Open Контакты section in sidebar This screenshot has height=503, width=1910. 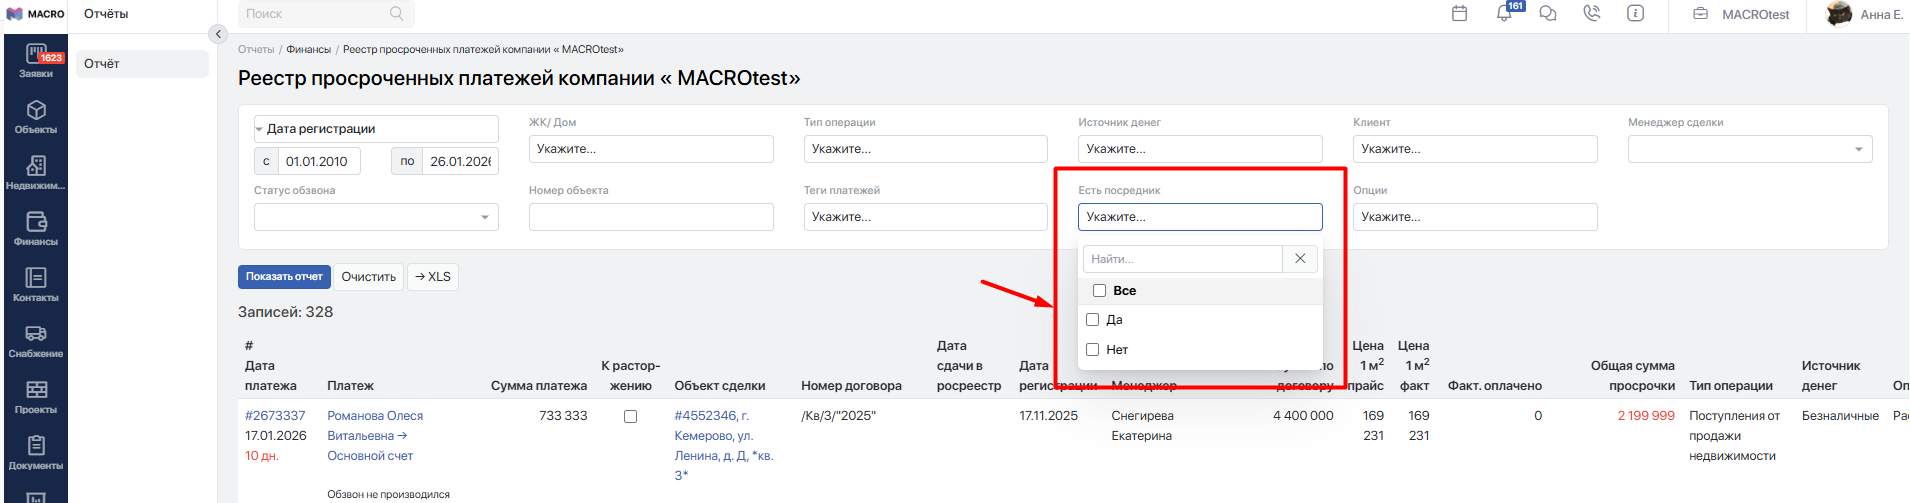[36, 284]
